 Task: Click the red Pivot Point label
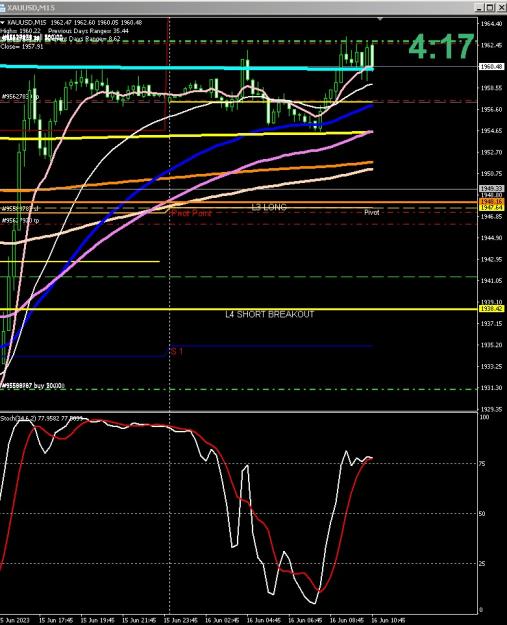pos(191,213)
